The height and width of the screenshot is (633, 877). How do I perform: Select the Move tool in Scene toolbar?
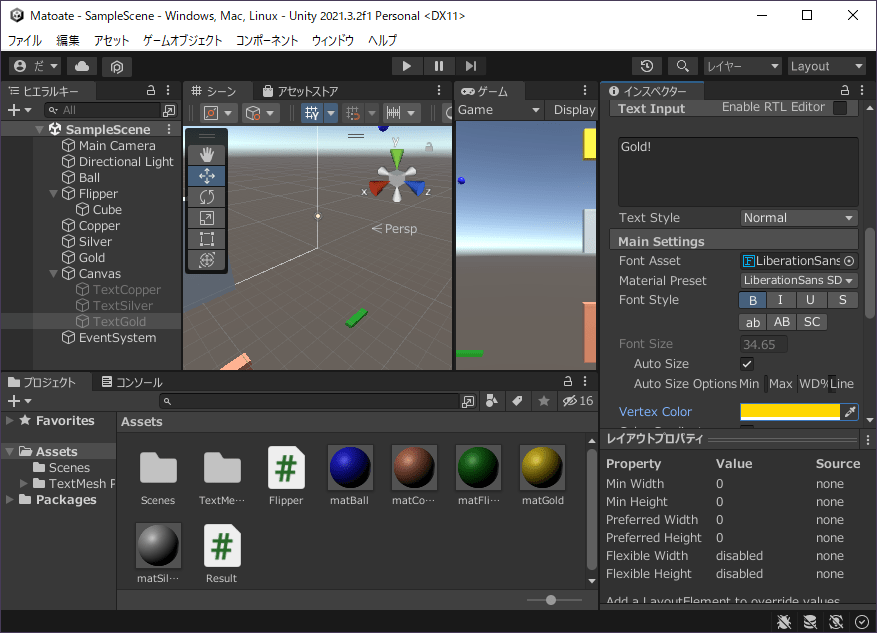[206, 176]
